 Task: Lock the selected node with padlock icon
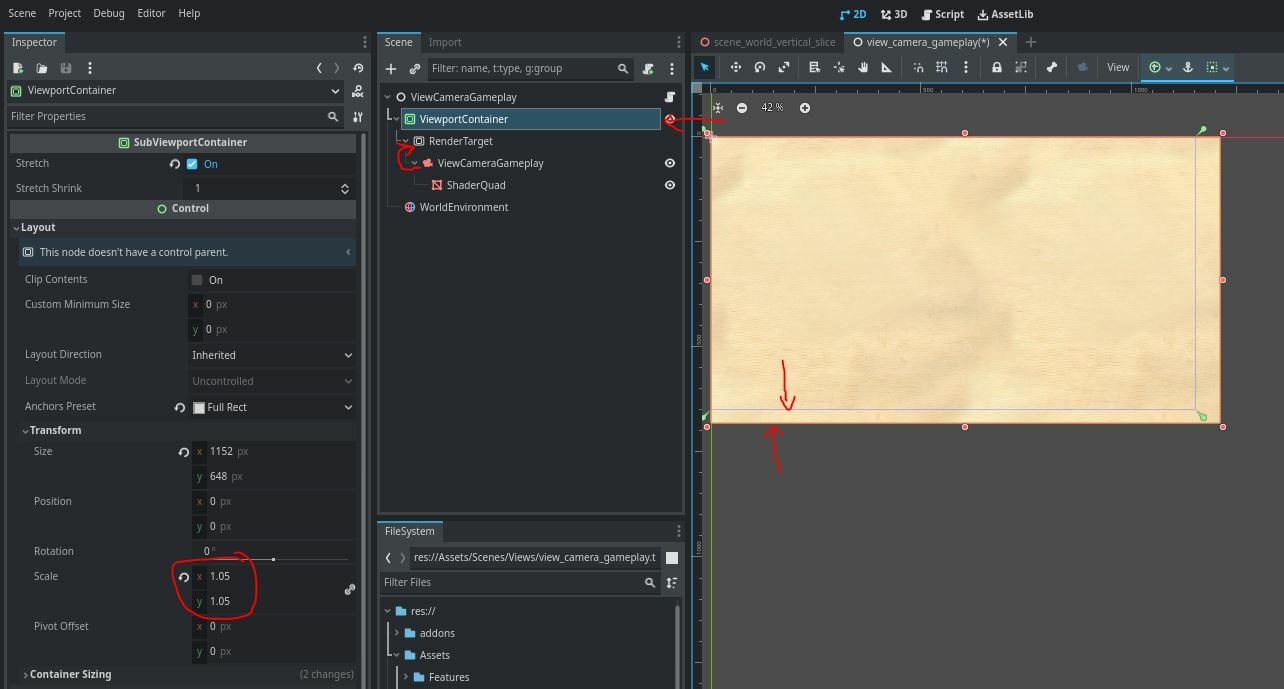pos(996,67)
